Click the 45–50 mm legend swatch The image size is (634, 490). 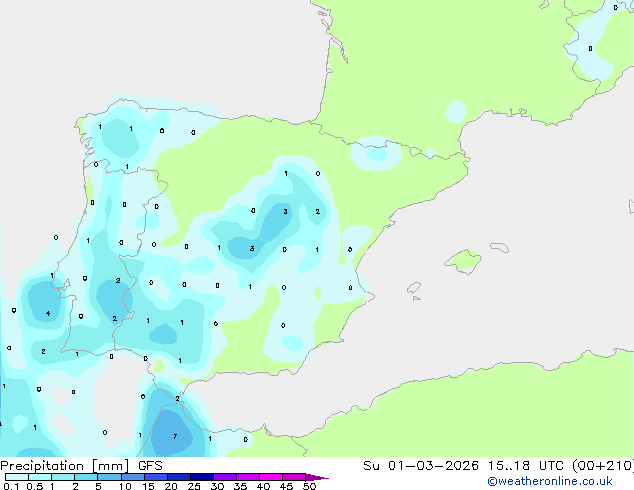(294, 477)
